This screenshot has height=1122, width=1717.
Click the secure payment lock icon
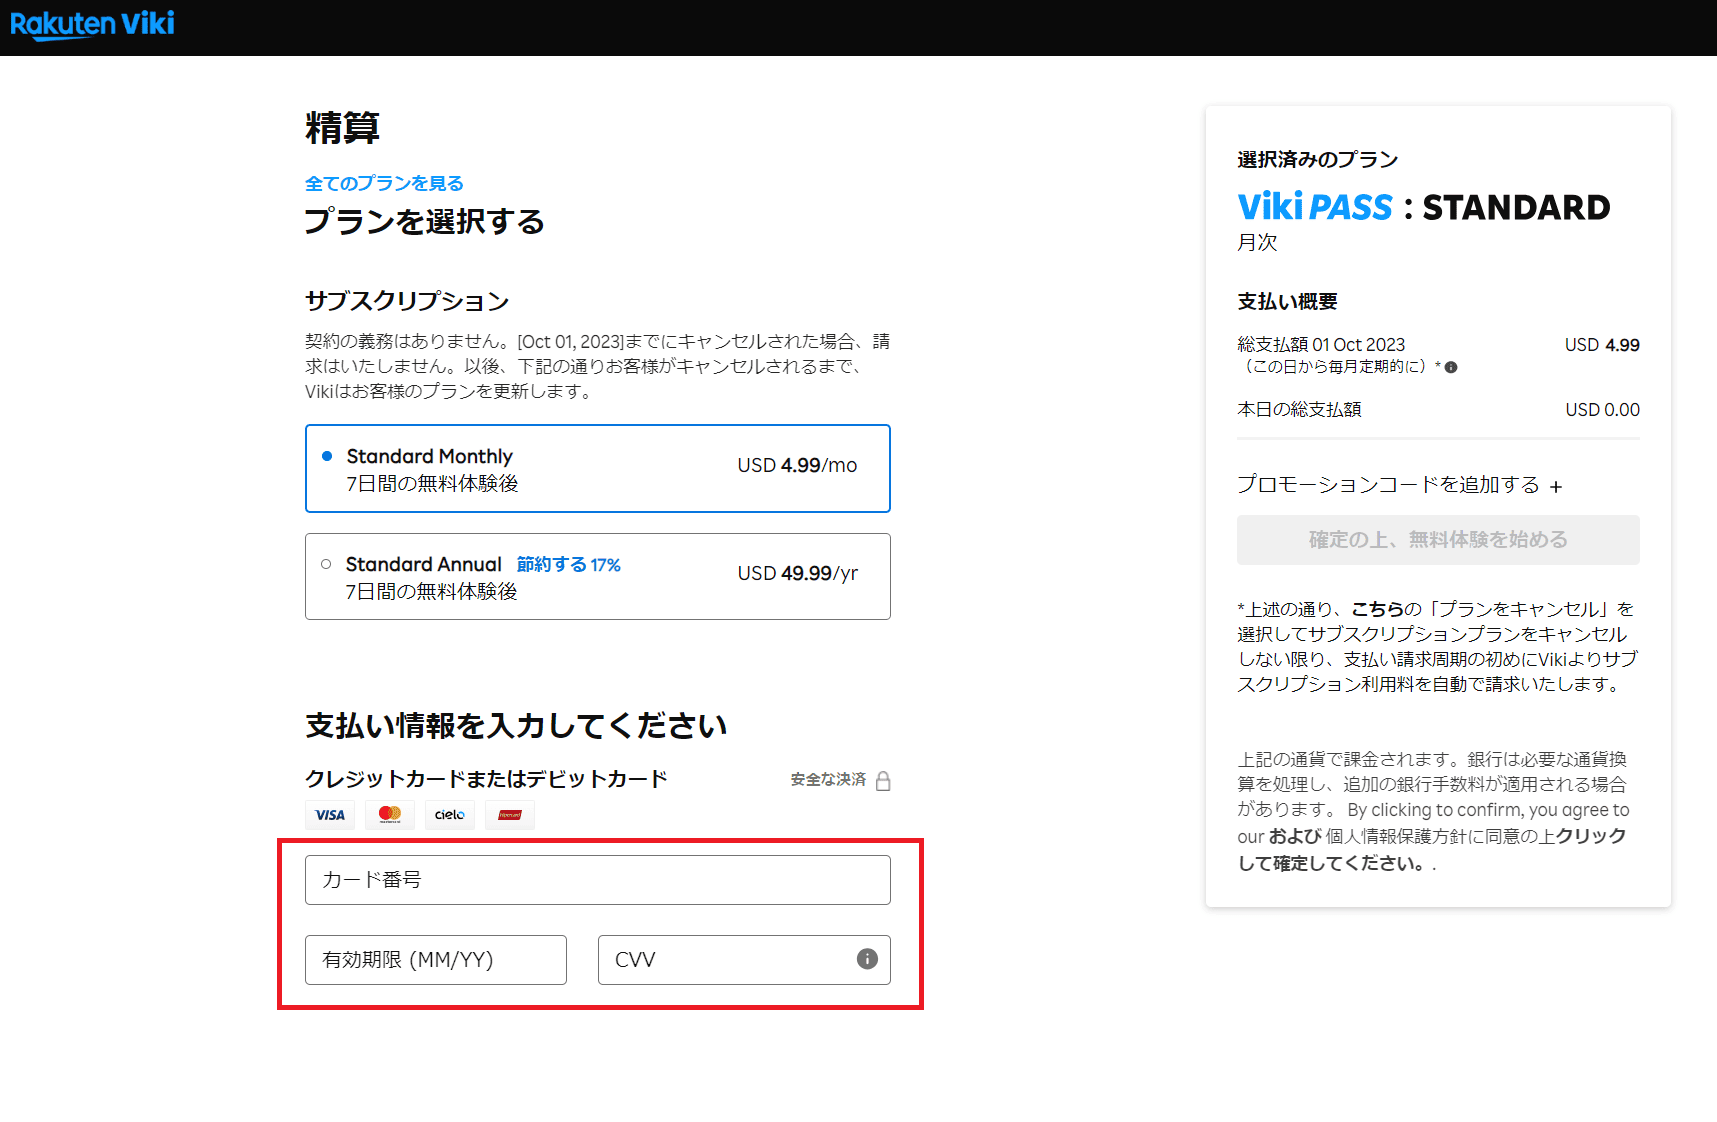(x=883, y=781)
